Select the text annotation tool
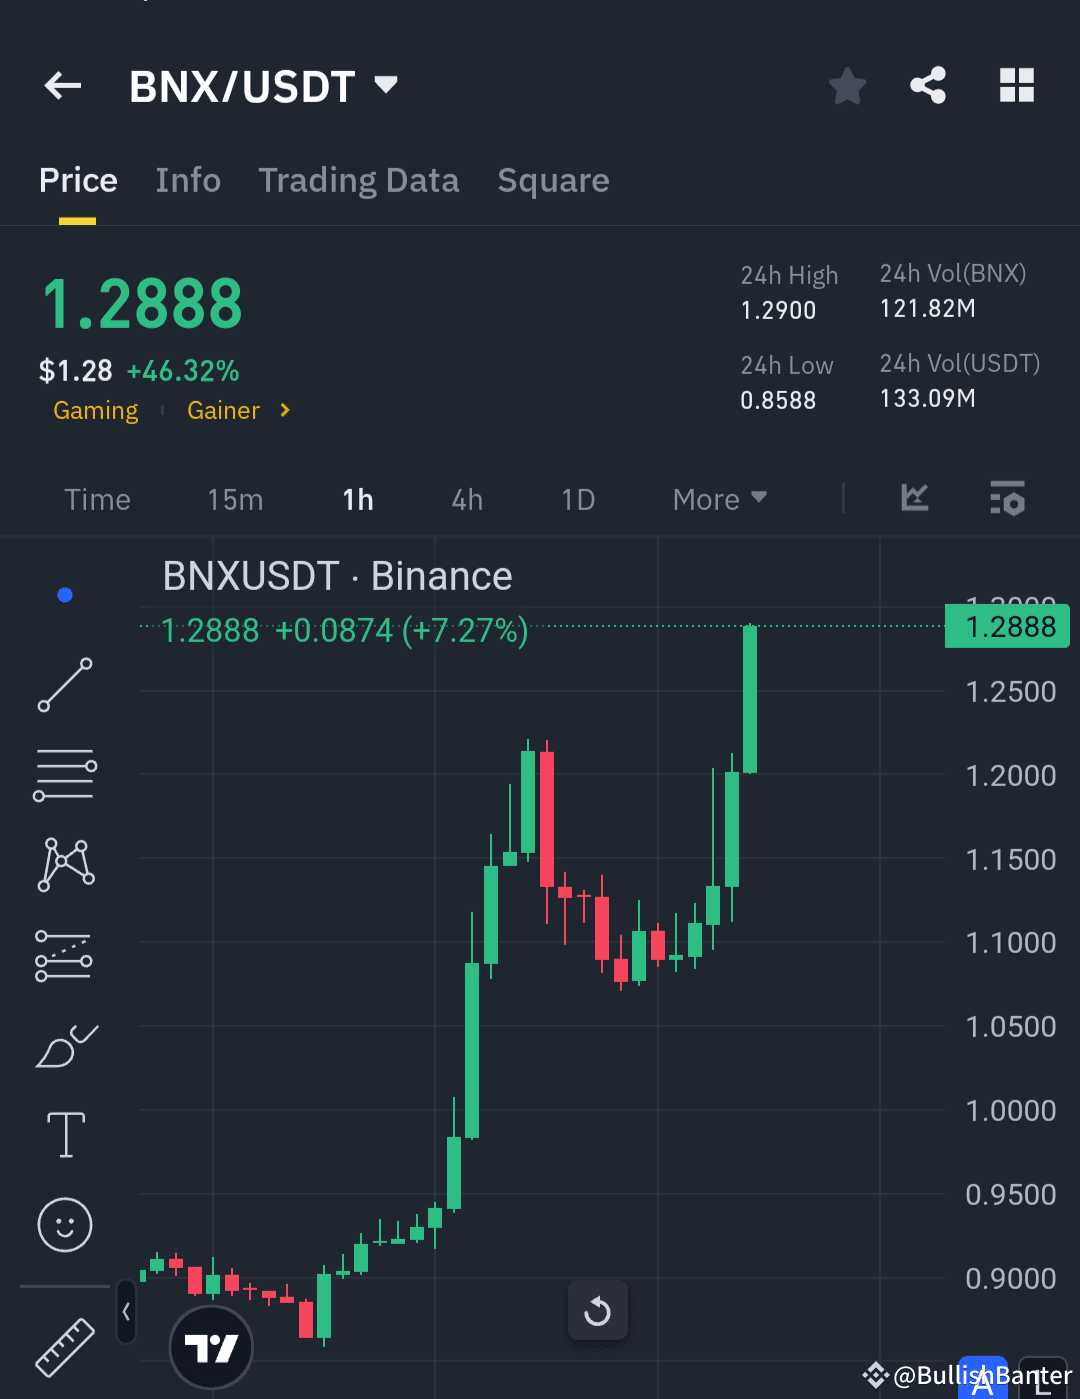Screen dimensions: 1080x1399 coord(64,1135)
